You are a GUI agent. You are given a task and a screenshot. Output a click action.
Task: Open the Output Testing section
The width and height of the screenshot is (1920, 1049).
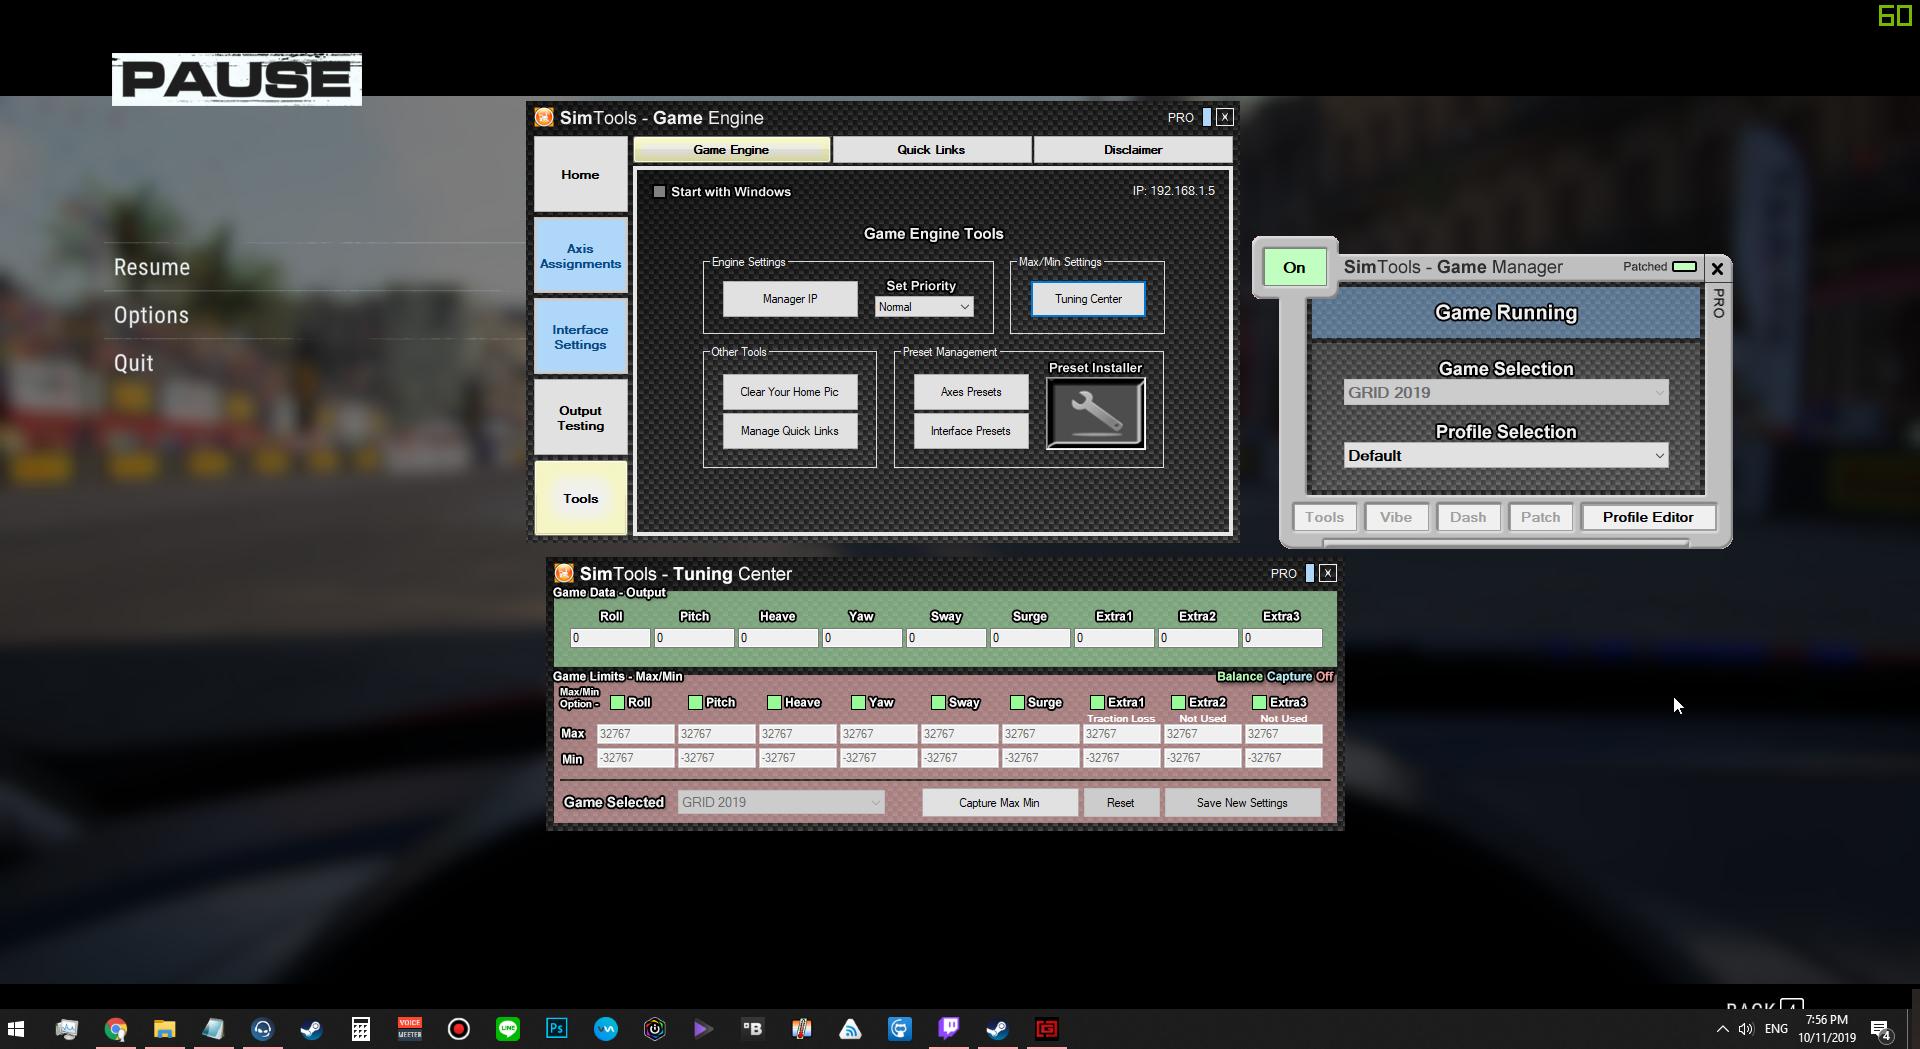coord(580,418)
